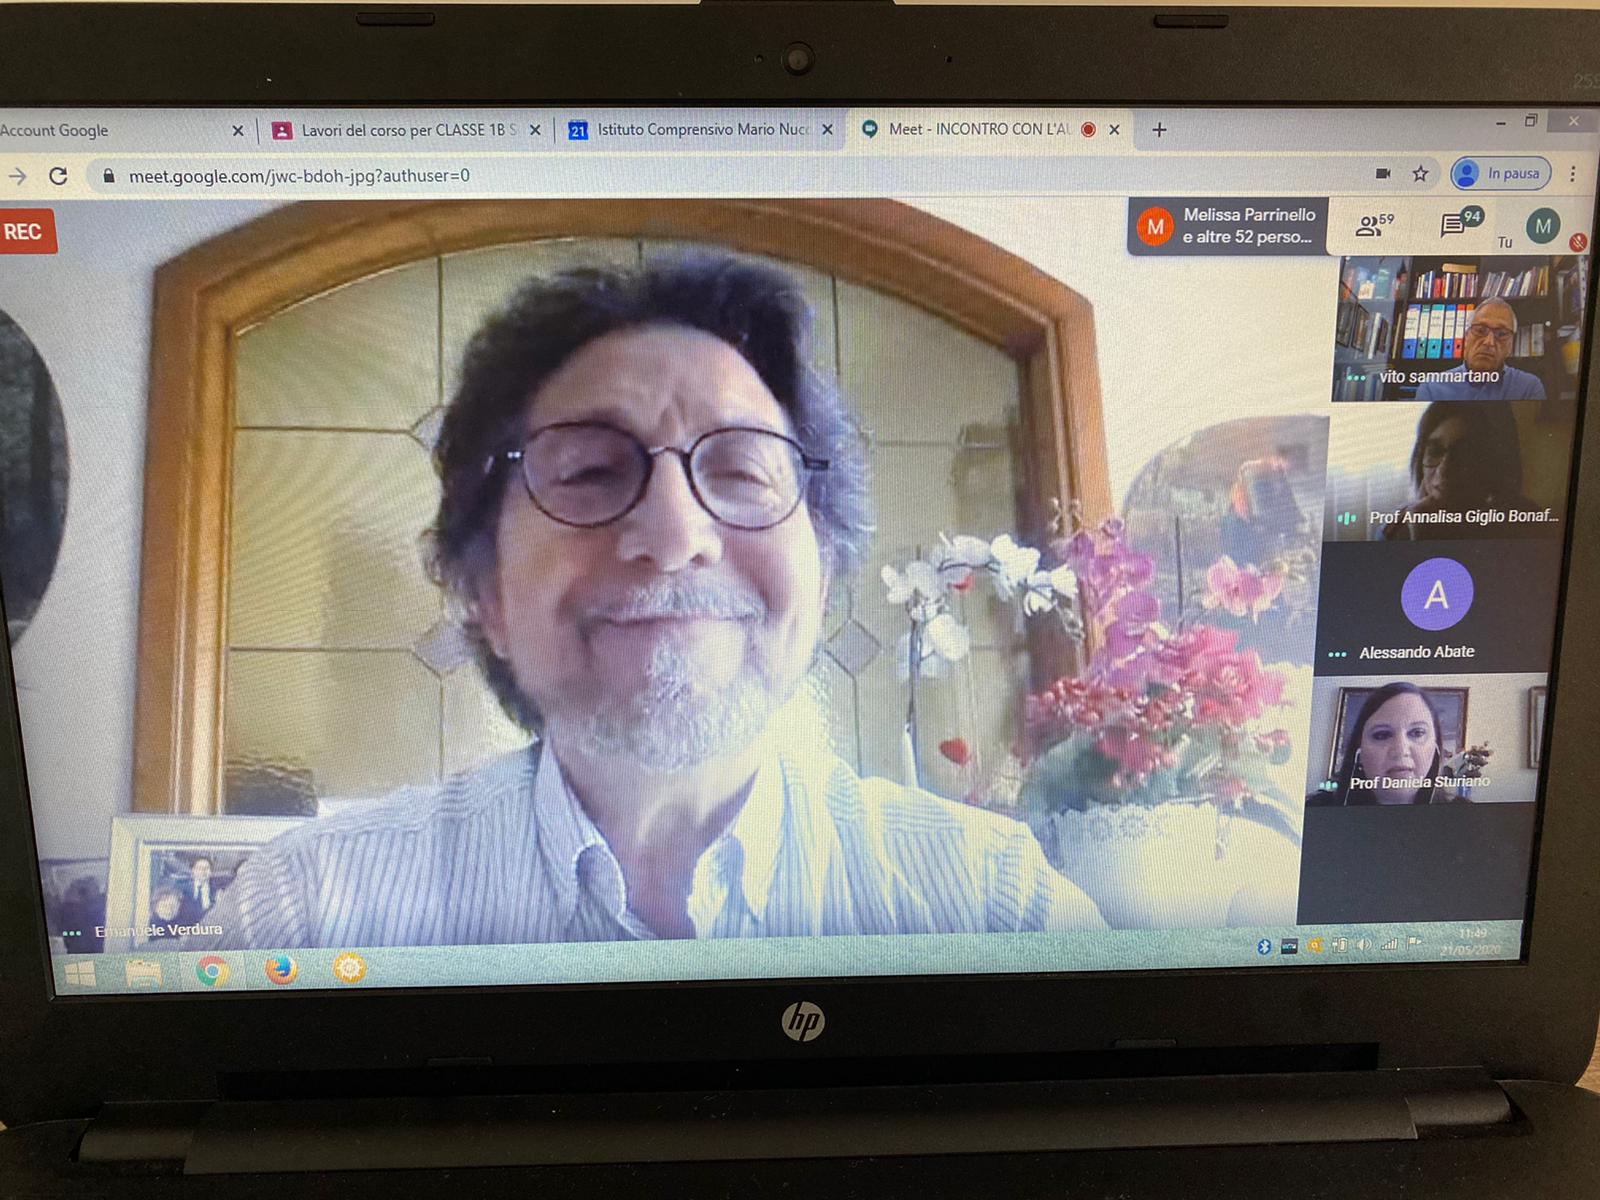Viewport: 1600px width, 1200px height.
Task: Click the red REC recording indicator
Action: 25,231
